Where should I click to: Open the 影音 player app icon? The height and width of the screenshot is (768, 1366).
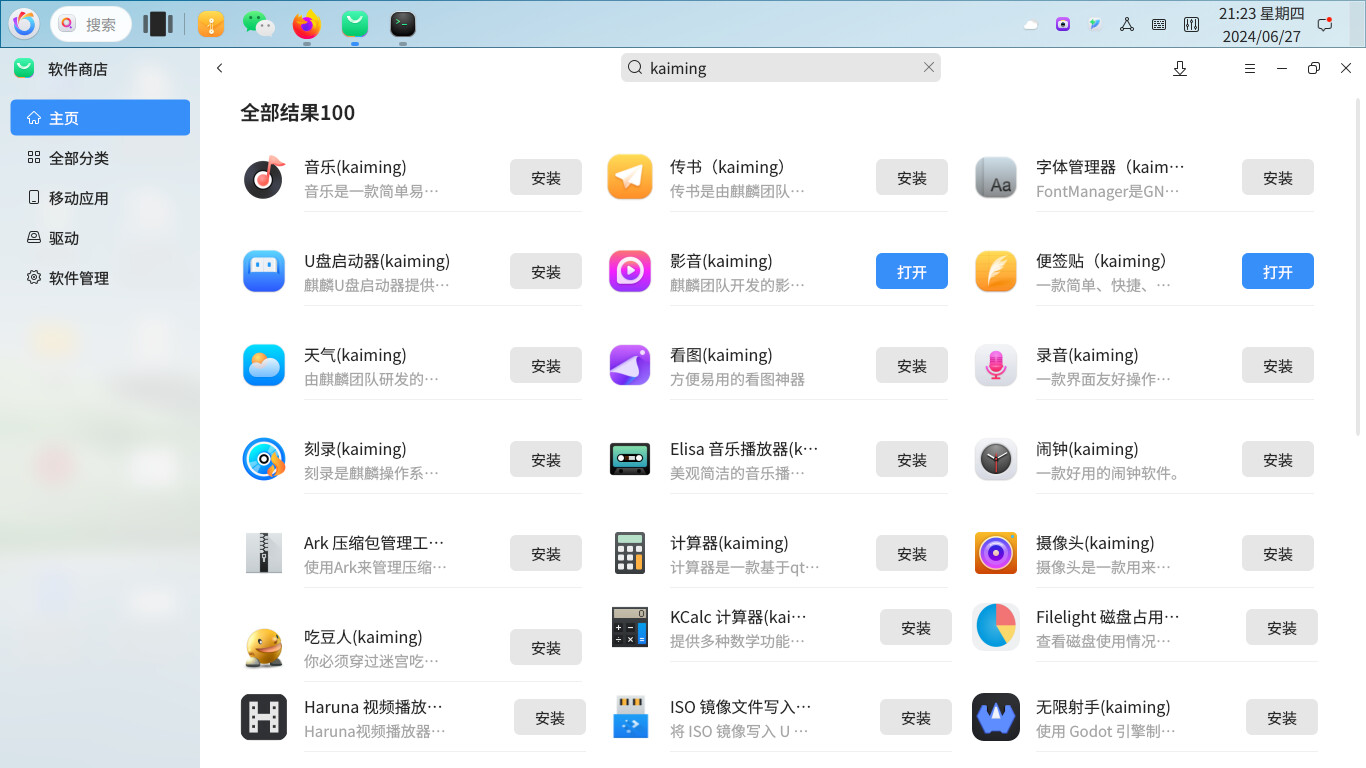pos(630,272)
